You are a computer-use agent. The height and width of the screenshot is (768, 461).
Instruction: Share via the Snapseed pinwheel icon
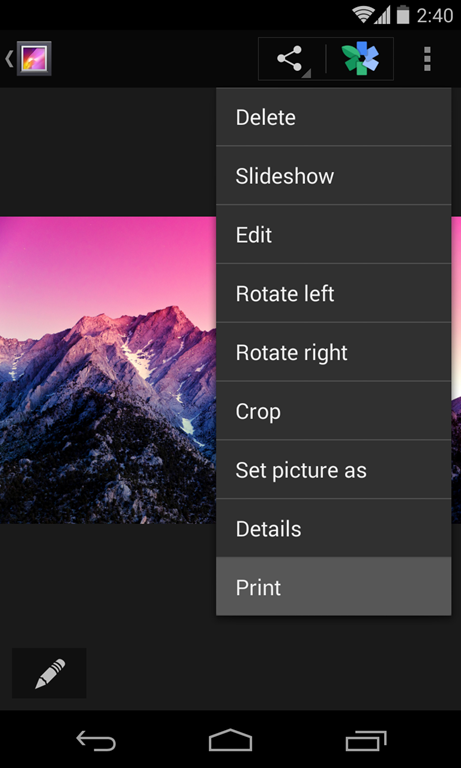point(360,59)
